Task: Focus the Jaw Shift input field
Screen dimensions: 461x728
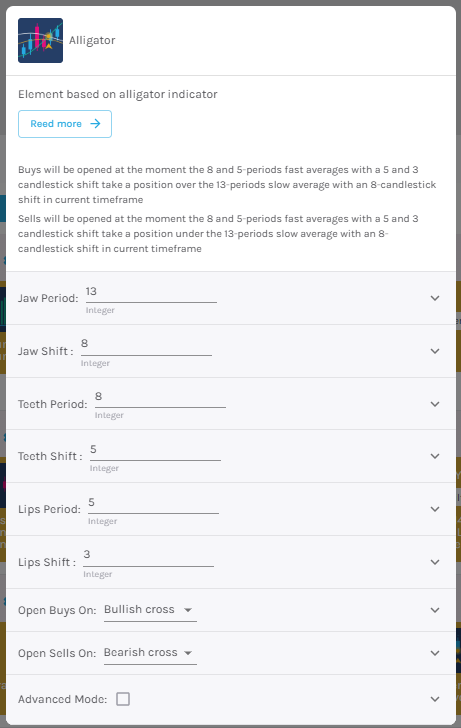Action: point(146,345)
